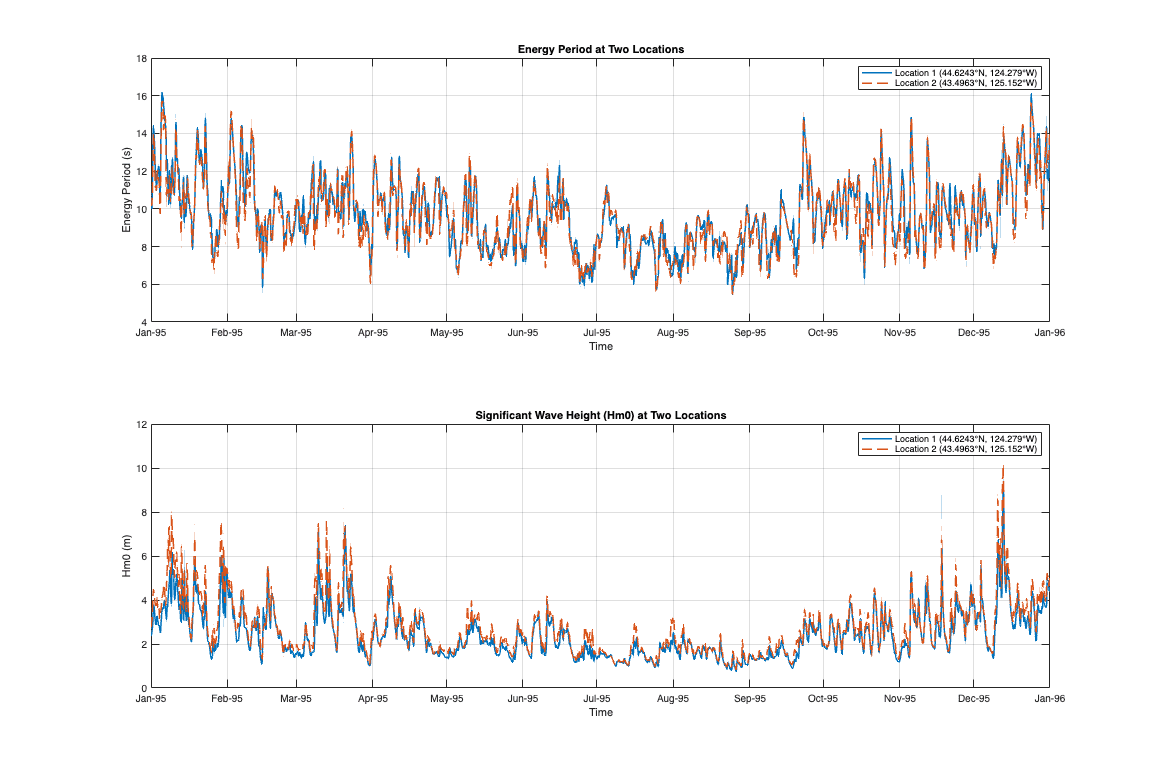Click 'Sep-95' tick on Wave Height plot
1160x773 pixels.
750,699
